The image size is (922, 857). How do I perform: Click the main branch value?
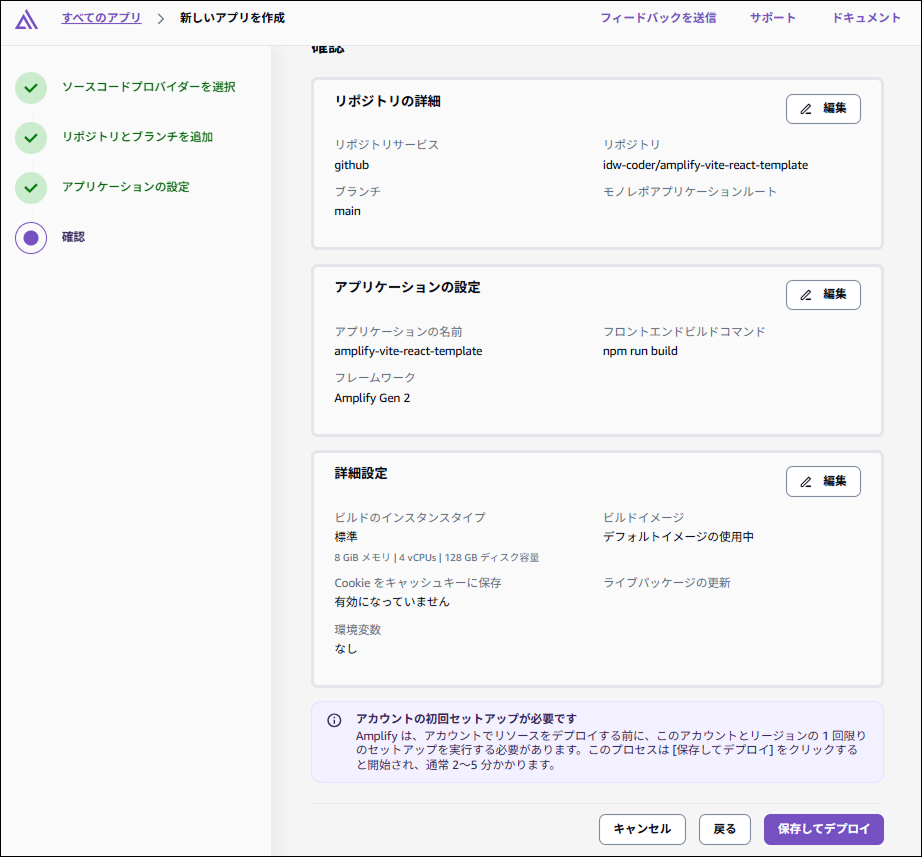pyautogui.click(x=348, y=211)
